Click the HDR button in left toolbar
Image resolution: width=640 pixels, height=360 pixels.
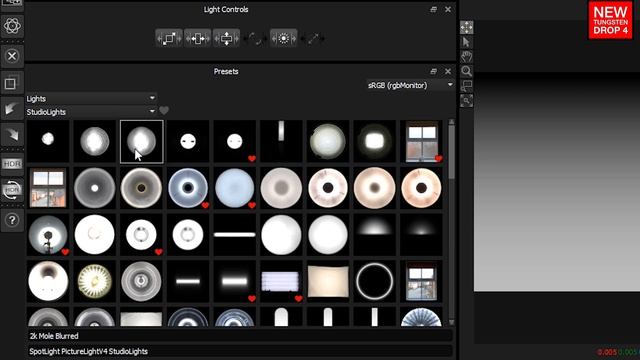[x=12, y=164]
